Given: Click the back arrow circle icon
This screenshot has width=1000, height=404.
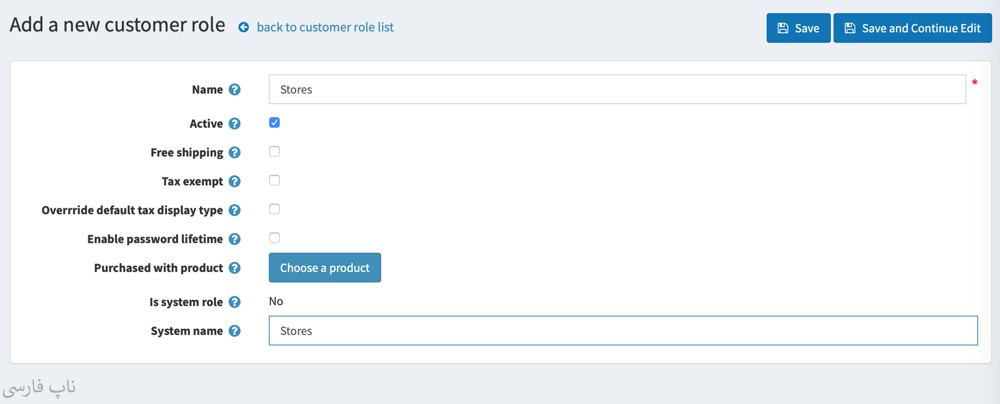Looking at the screenshot, I should point(244,28).
